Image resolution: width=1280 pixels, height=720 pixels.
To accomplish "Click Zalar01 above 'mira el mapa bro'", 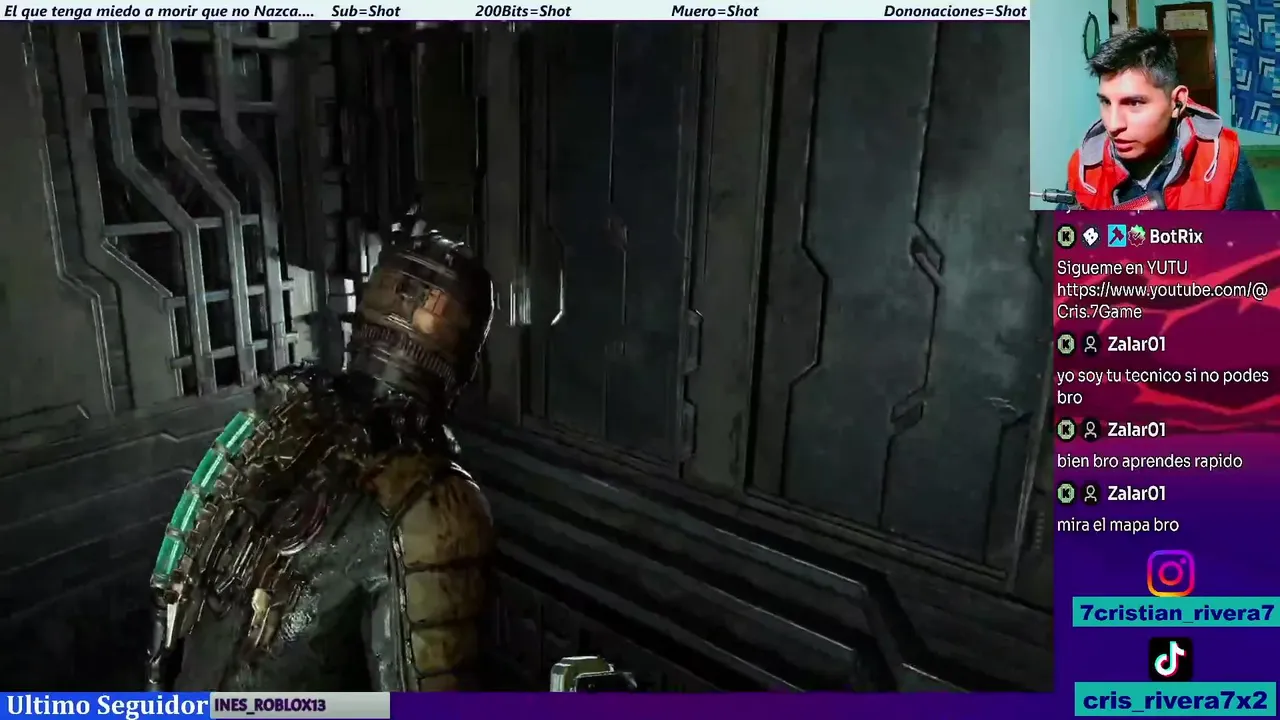I will (x=1136, y=493).
